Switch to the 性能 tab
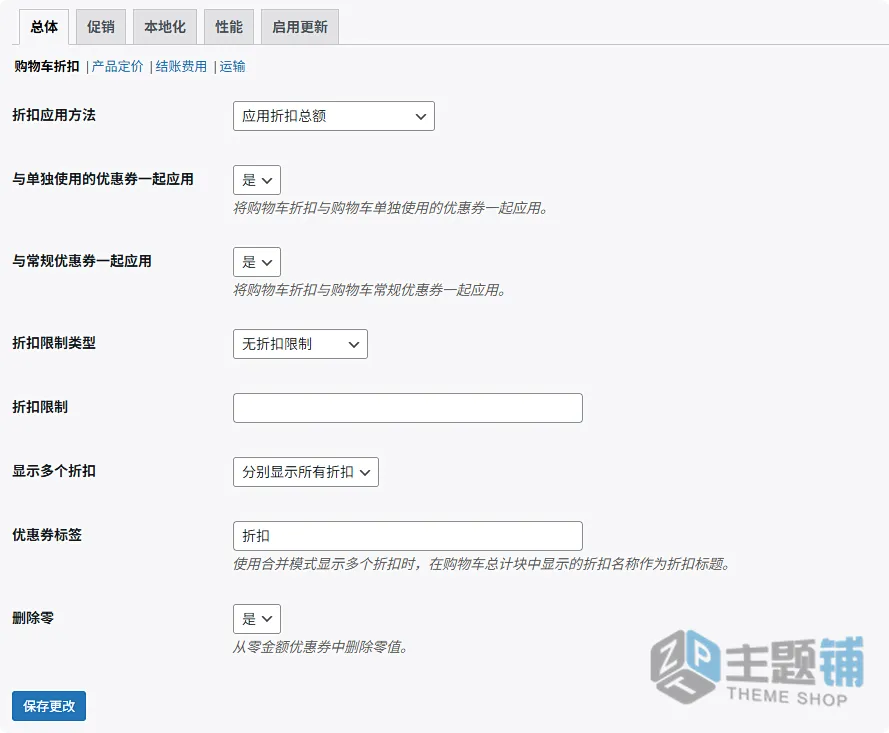This screenshot has width=889, height=733. tap(228, 27)
